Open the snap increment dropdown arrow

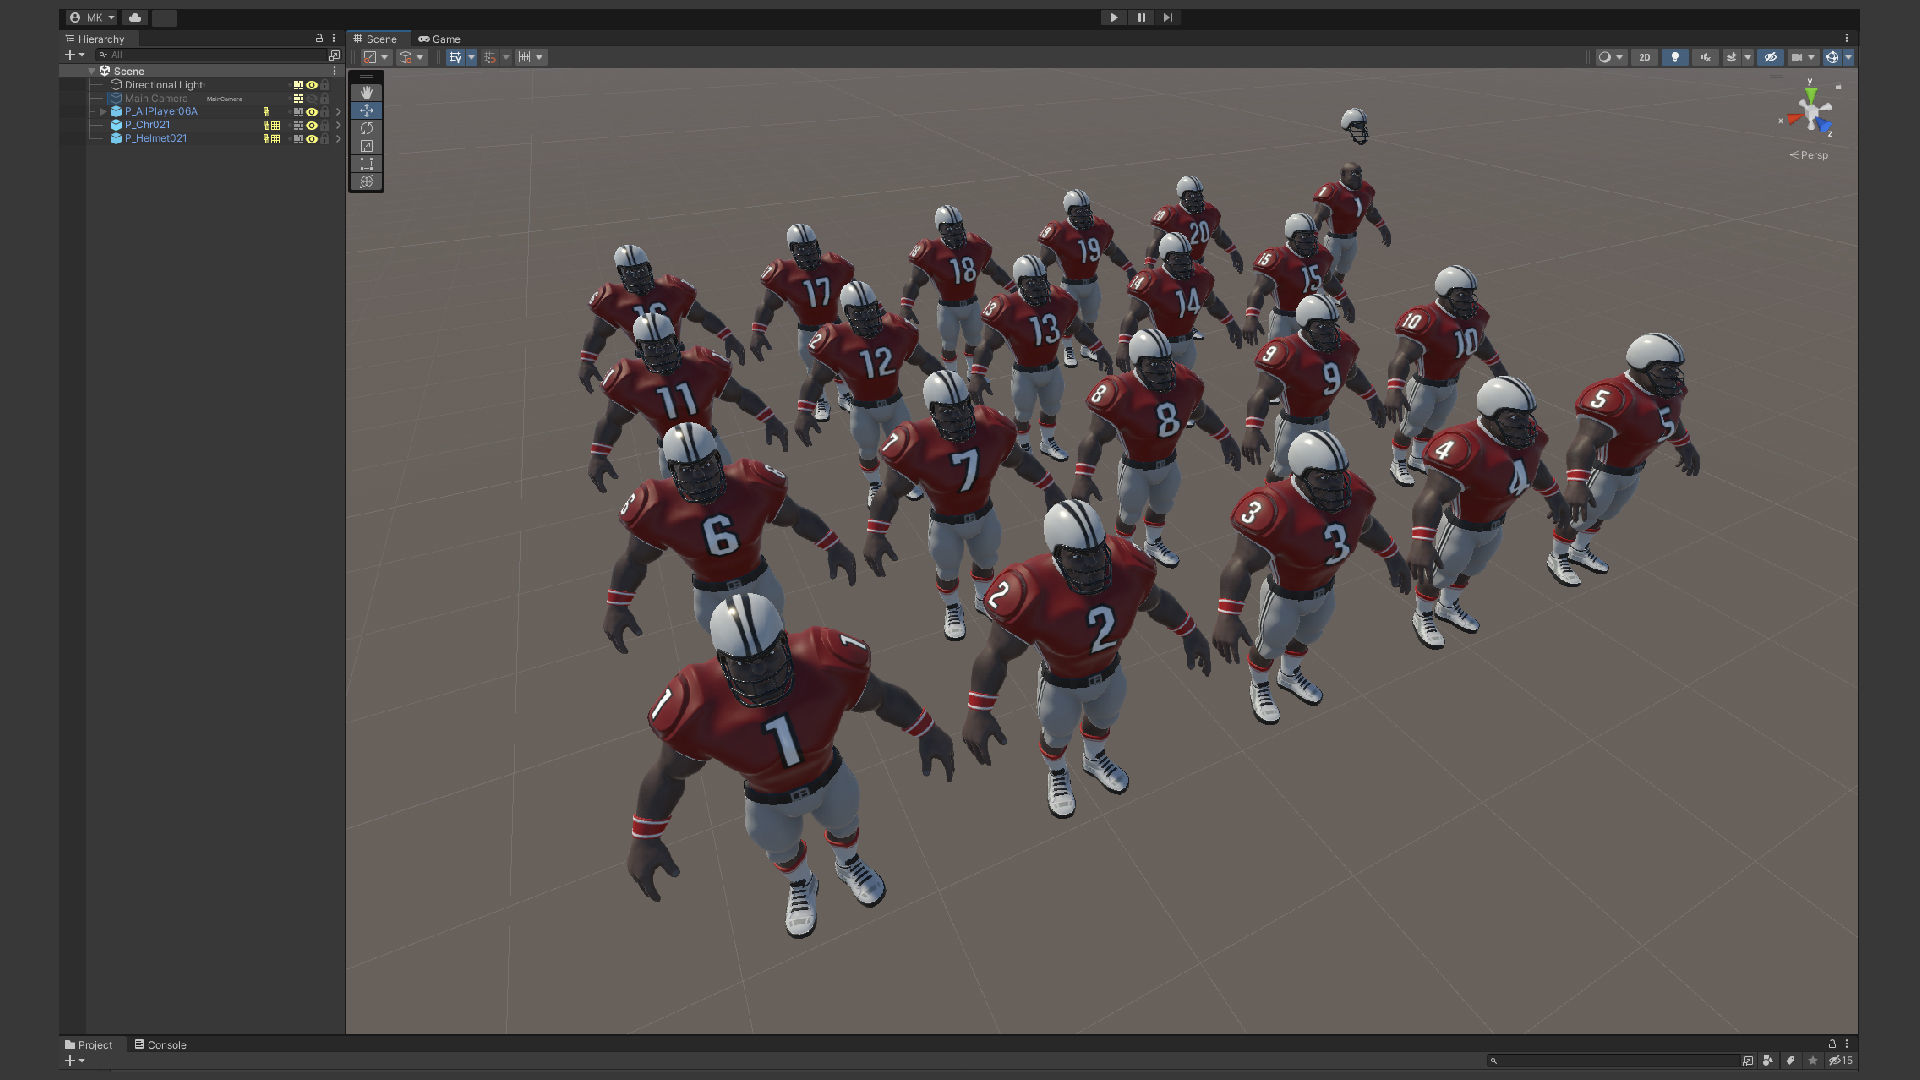click(x=539, y=57)
